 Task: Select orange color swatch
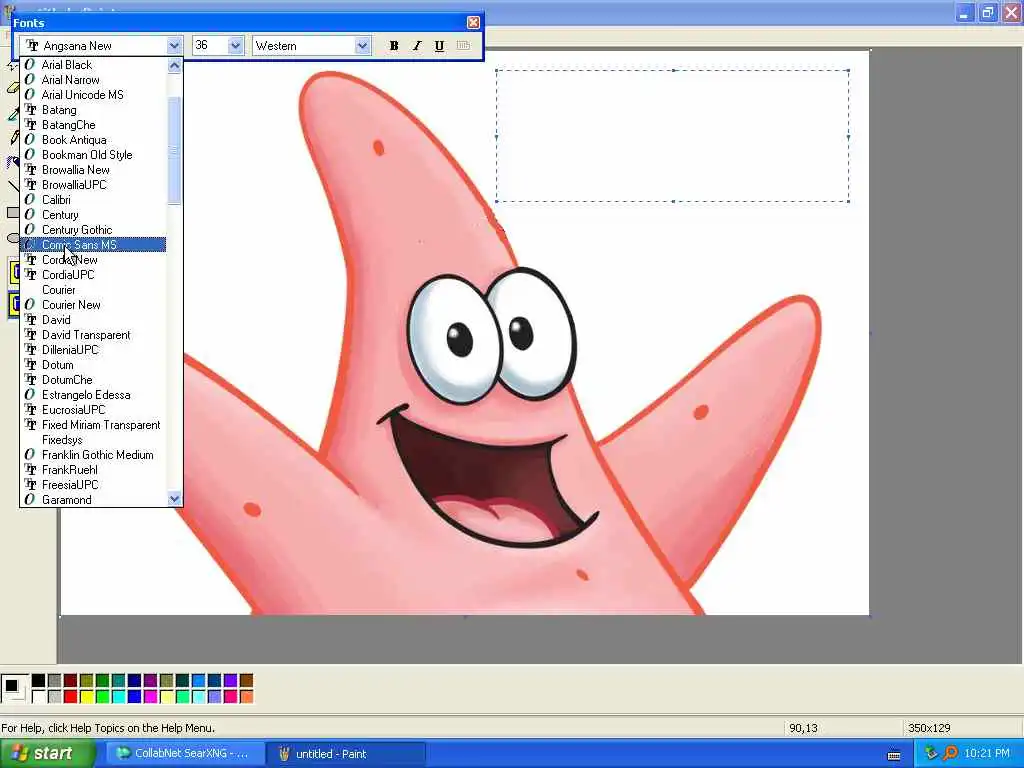(246, 696)
